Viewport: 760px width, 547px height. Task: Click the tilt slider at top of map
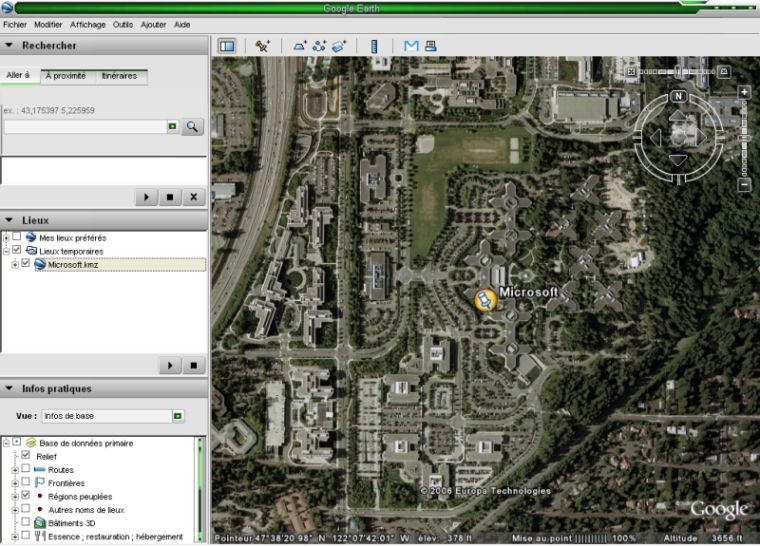coord(677,72)
